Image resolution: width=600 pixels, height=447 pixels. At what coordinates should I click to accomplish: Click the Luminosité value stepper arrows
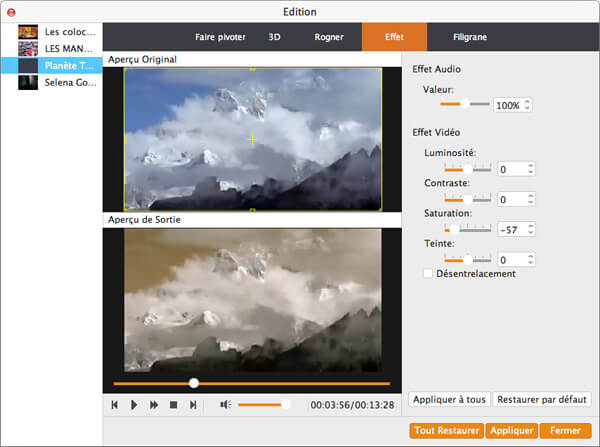tap(529, 169)
